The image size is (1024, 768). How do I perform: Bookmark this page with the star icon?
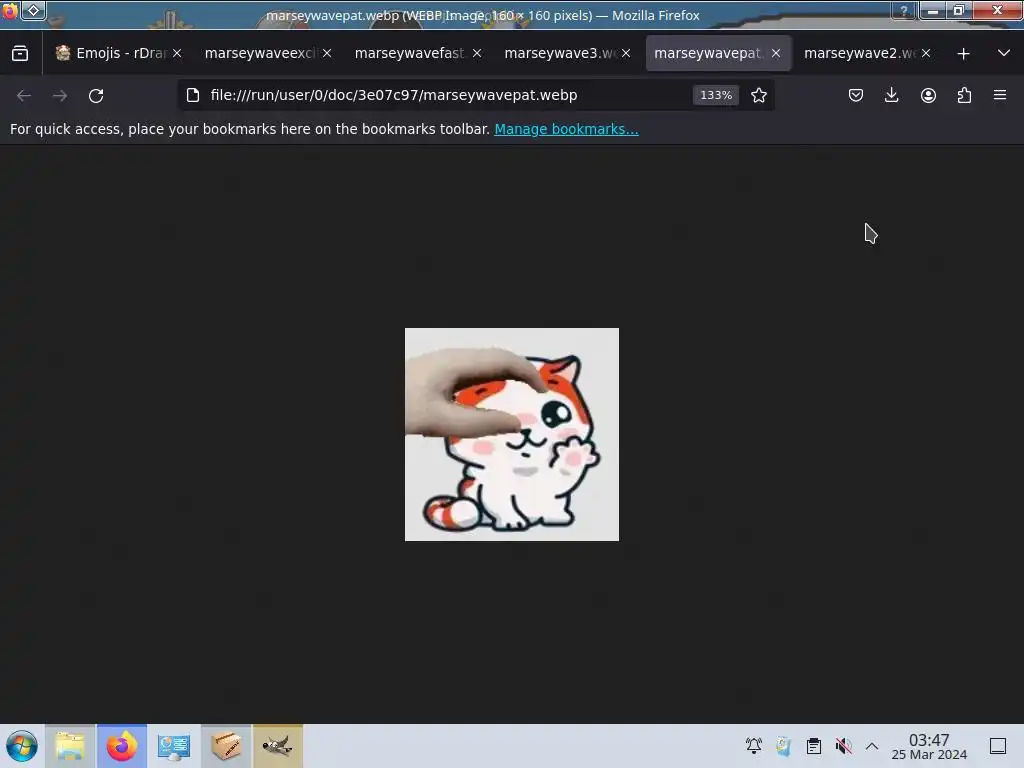click(759, 95)
